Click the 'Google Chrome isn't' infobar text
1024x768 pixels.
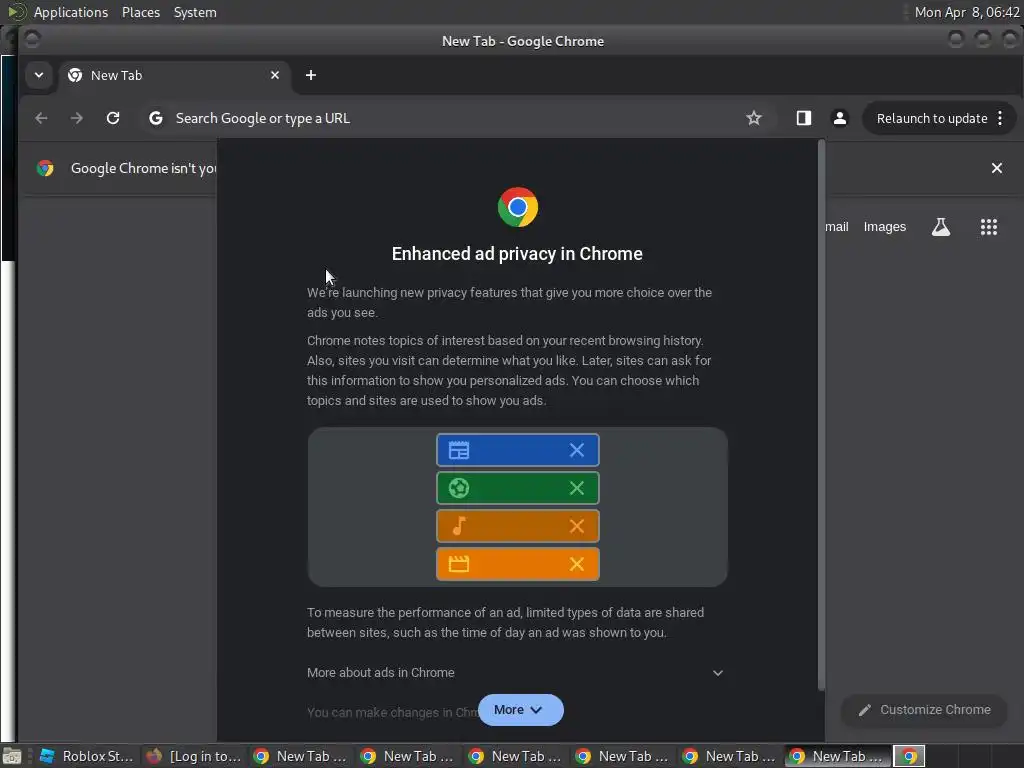[144, 168]
